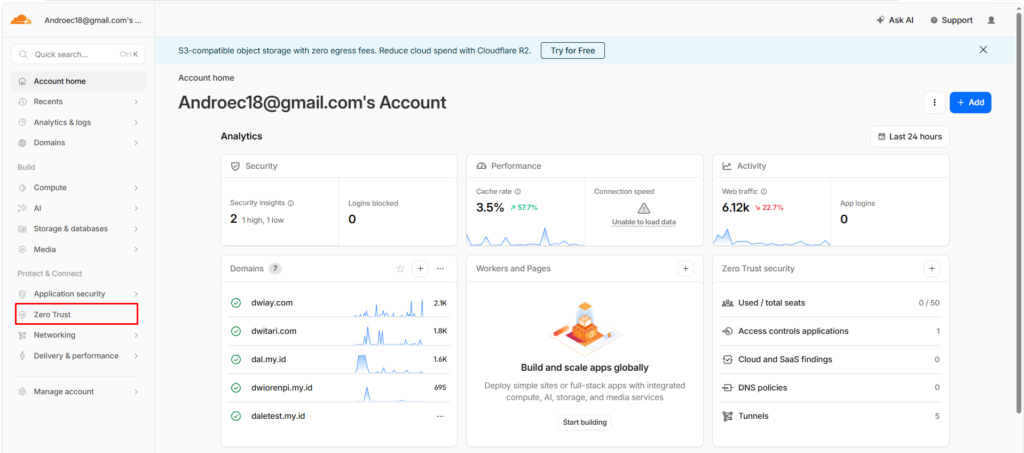Open the Last 24 hours time range dropdown

910,137
